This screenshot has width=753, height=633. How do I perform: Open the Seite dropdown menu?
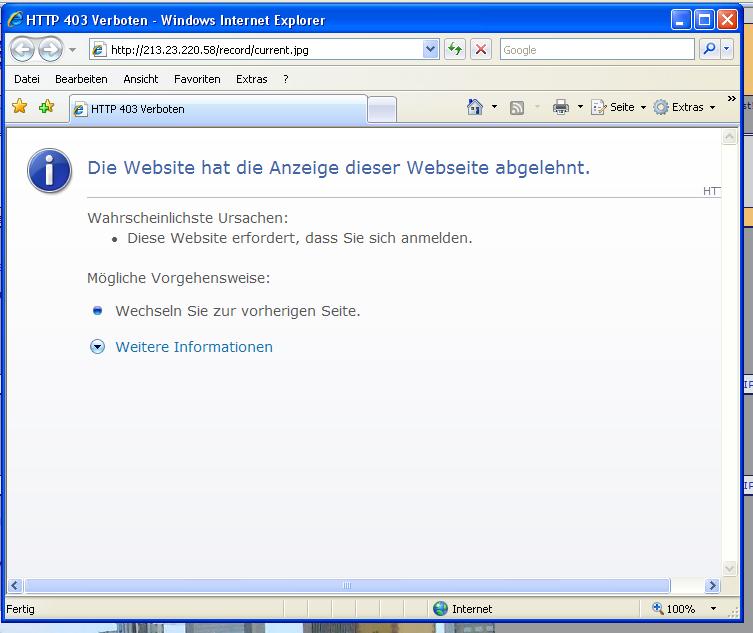pyautogui.click(x=620, y=107)
